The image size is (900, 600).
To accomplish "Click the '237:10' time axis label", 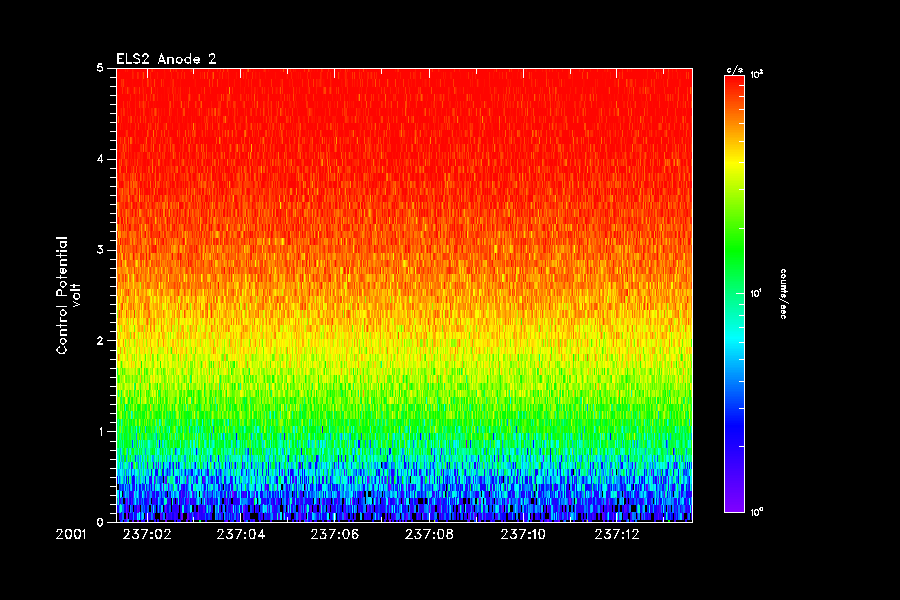I will click(523, 535).
